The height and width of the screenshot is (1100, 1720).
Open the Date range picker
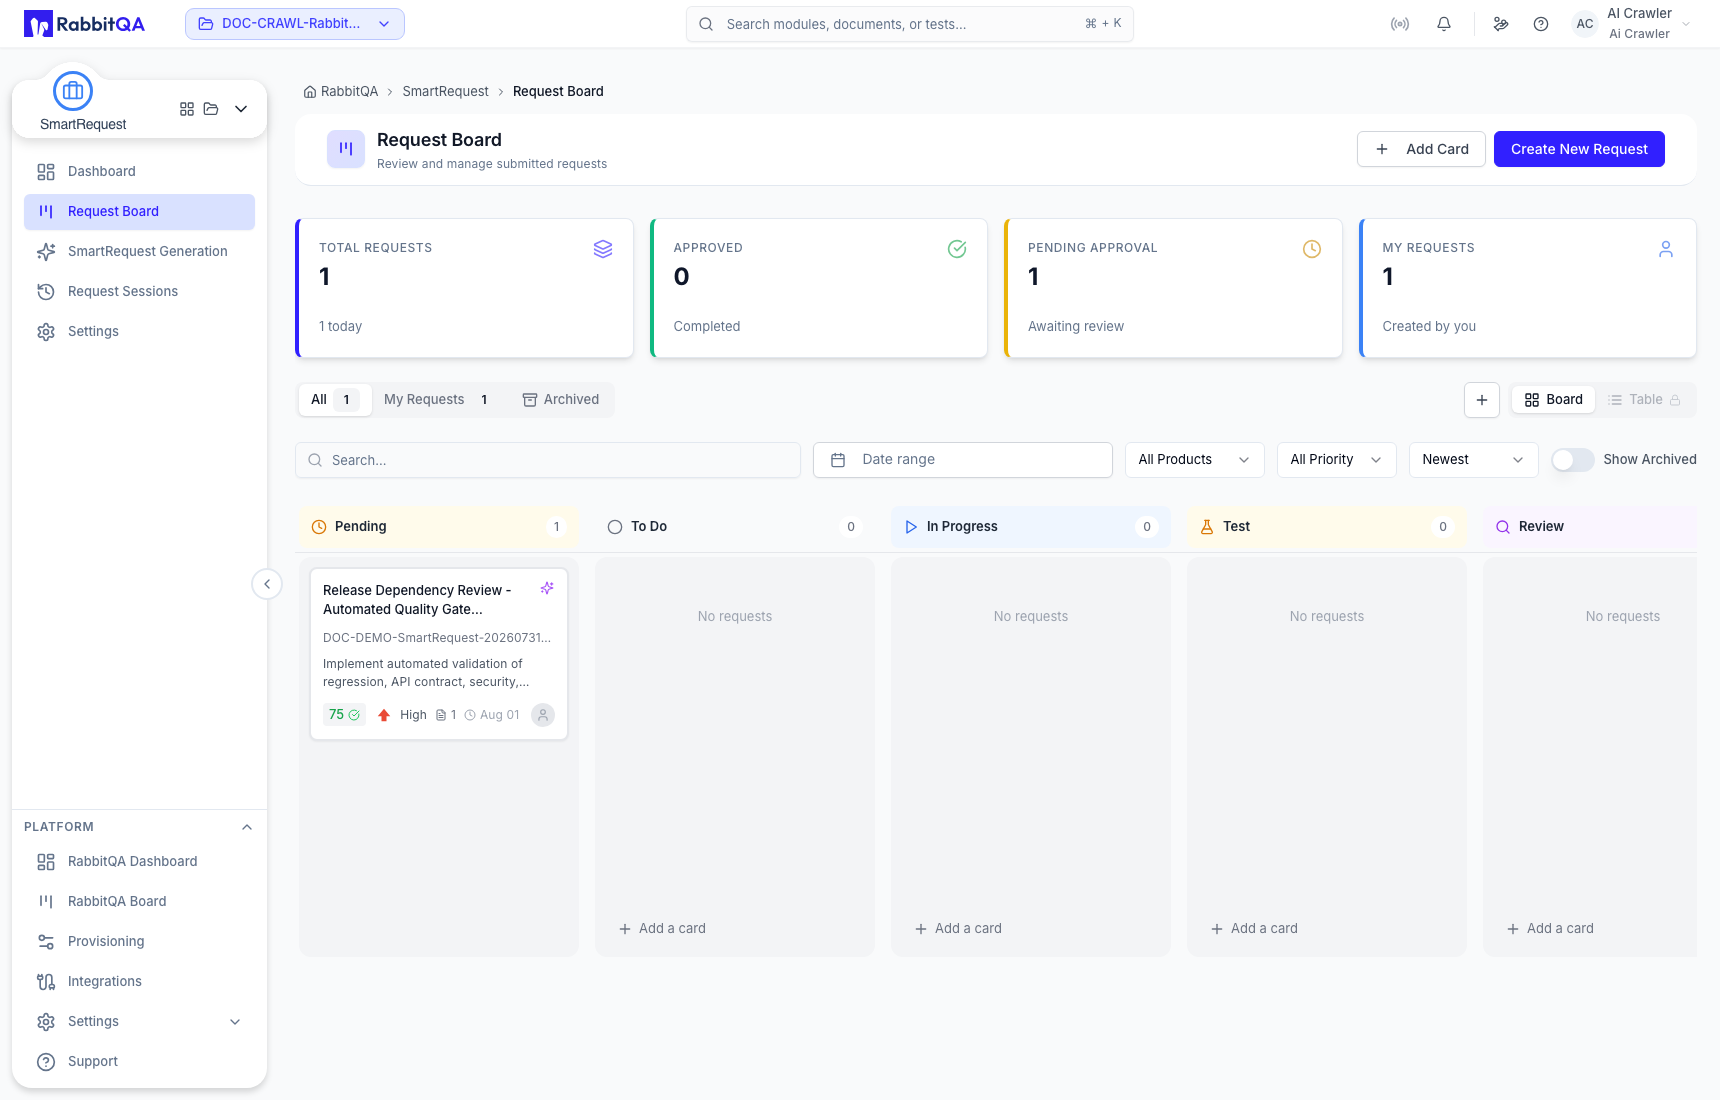tap(963, 460)
